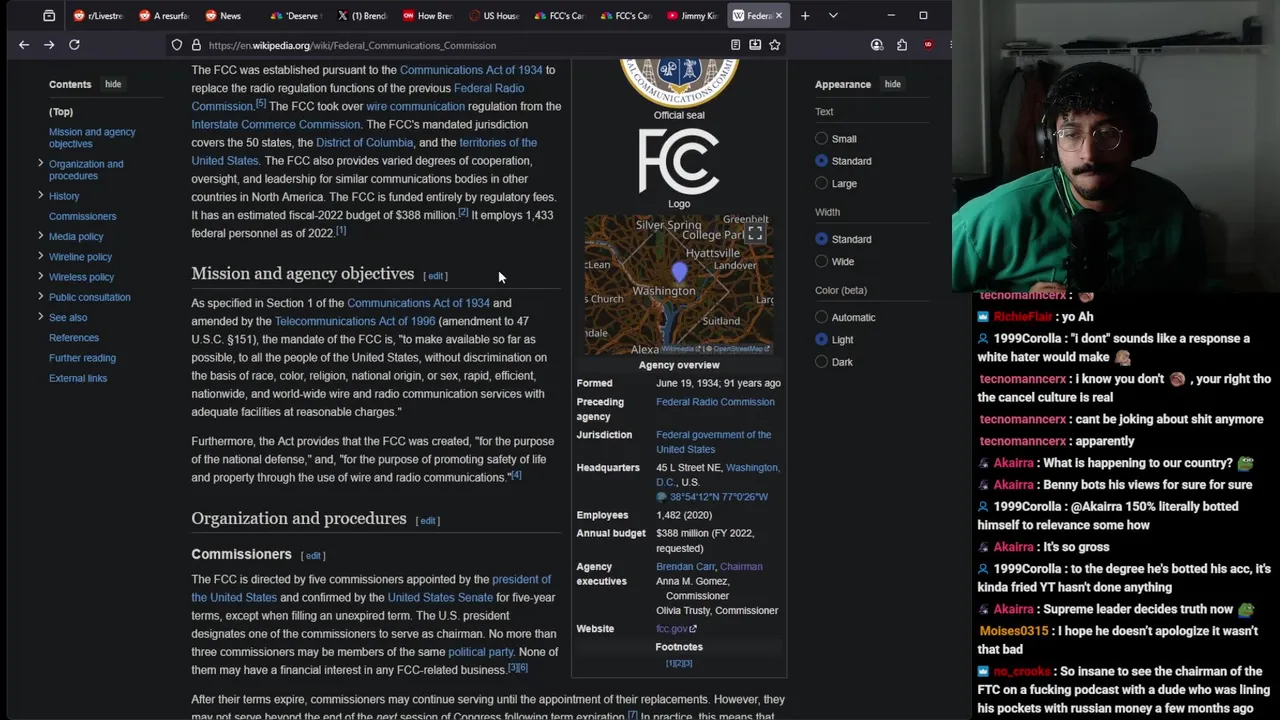Screen dimensions: 1280x720
Task: Jump to (Top) in the Contents list
Action: click(x=61, y=112)
